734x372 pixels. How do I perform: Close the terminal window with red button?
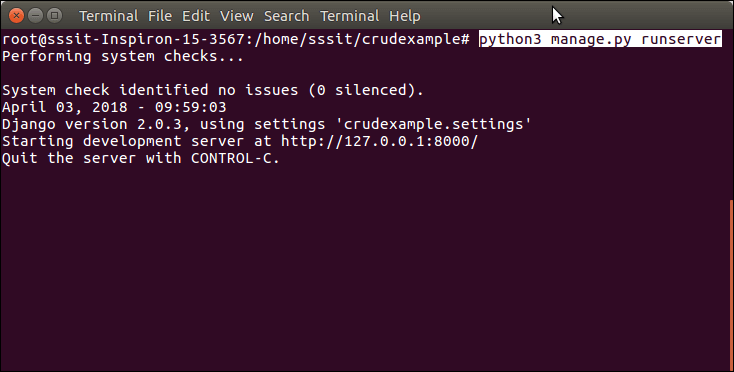pyautogui.click(x=16, y=15)
